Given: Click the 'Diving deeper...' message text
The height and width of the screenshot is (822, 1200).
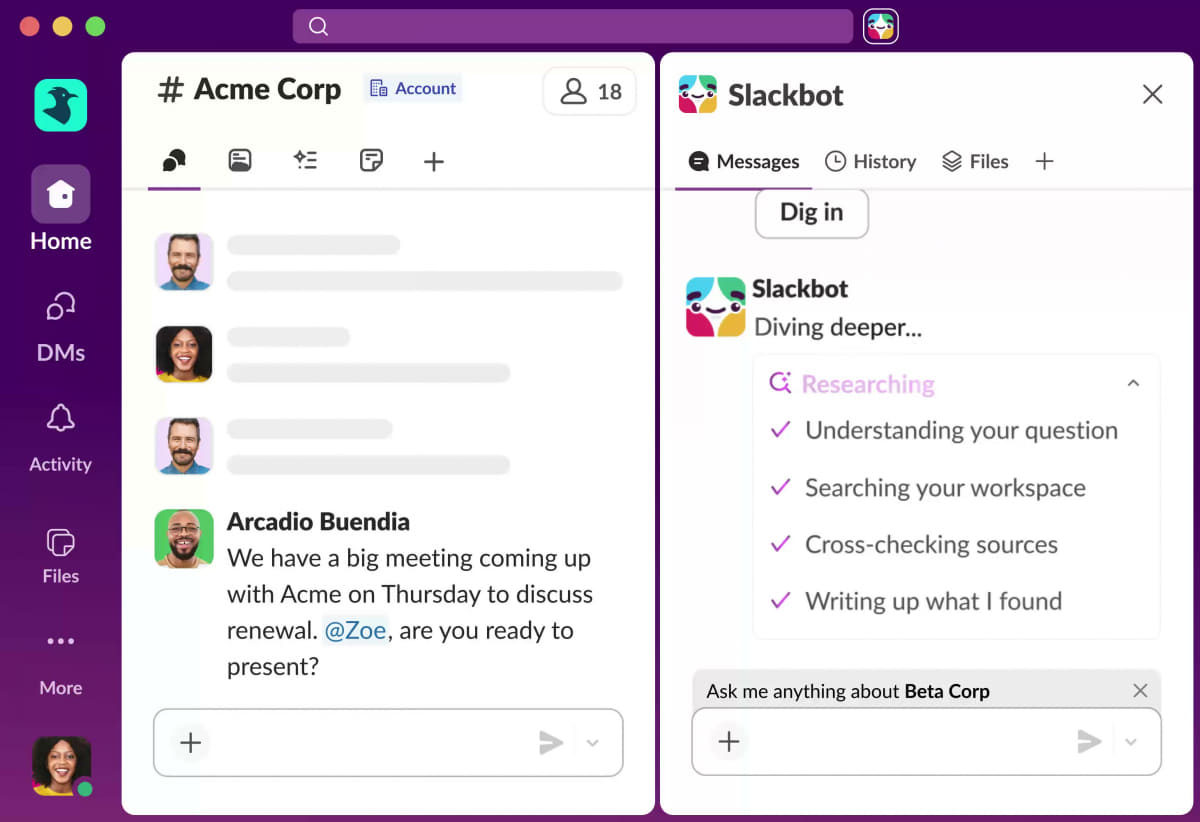Looking at the screenshot, I should tap(838, 327).
